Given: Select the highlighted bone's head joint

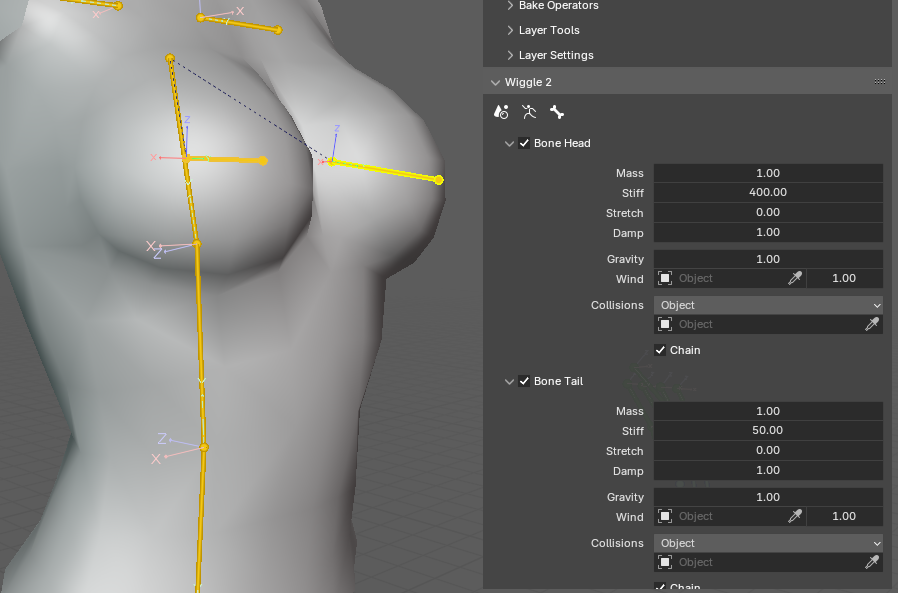Looking at the screenshot, I should pos(331,162).
